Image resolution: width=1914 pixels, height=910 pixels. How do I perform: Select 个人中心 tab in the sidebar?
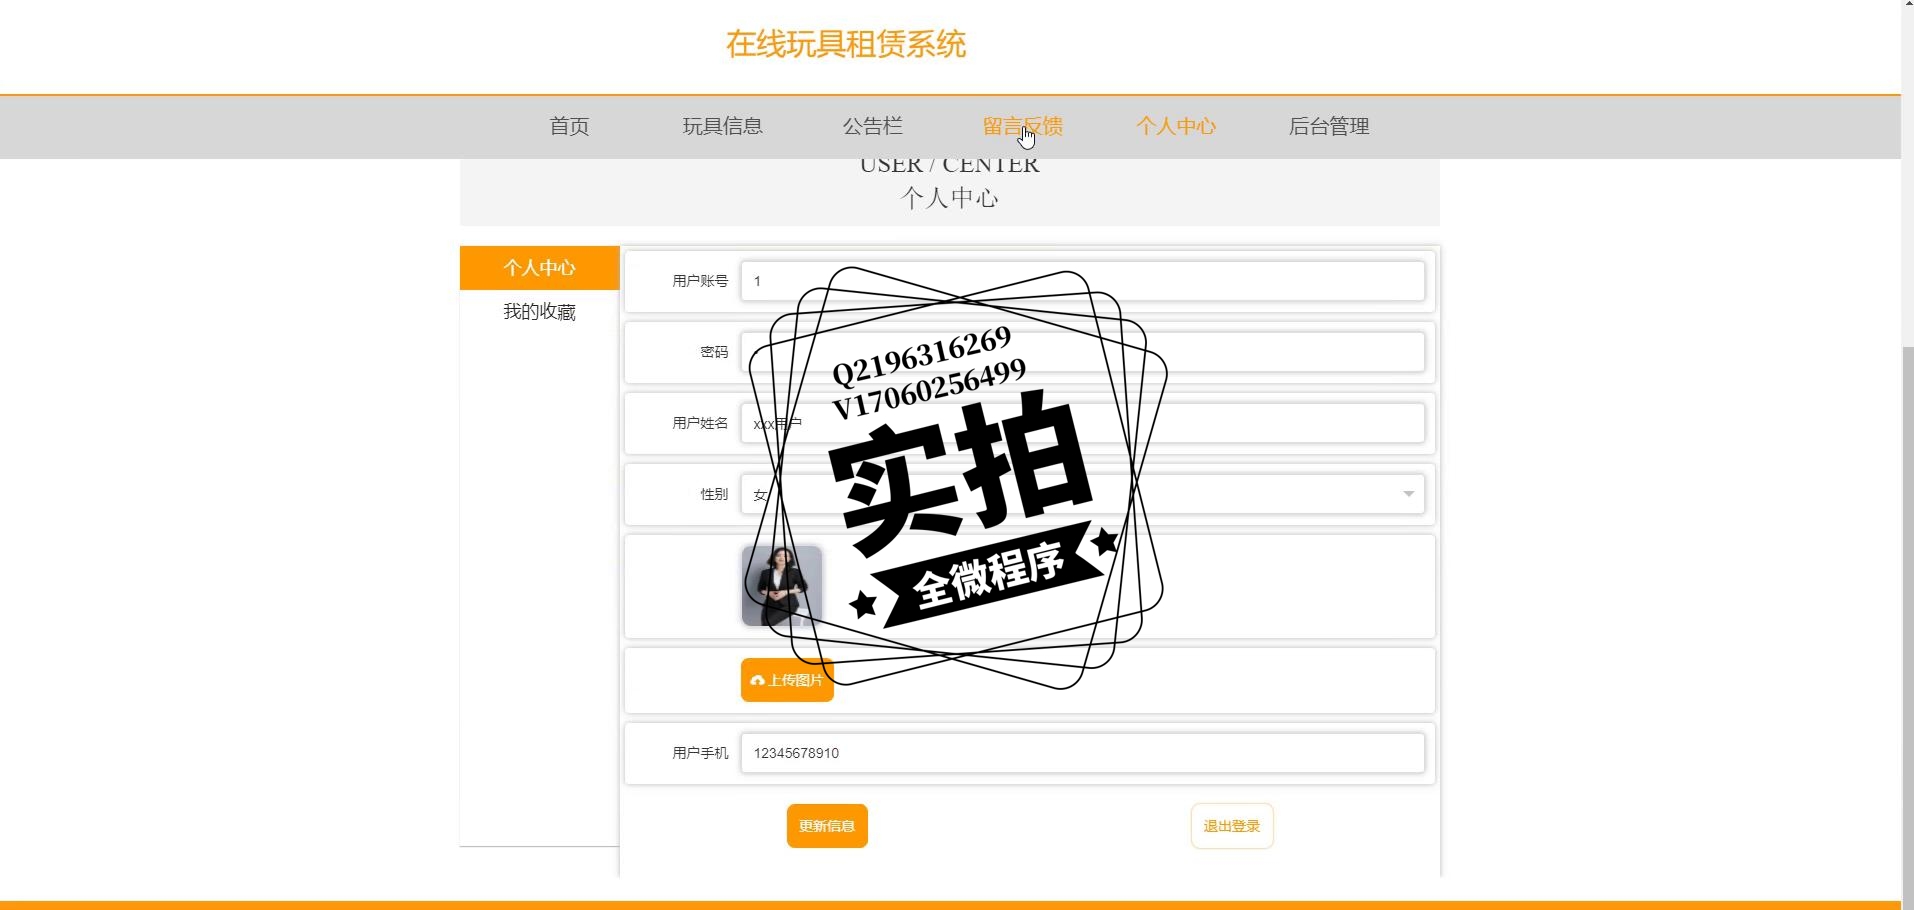540,268
